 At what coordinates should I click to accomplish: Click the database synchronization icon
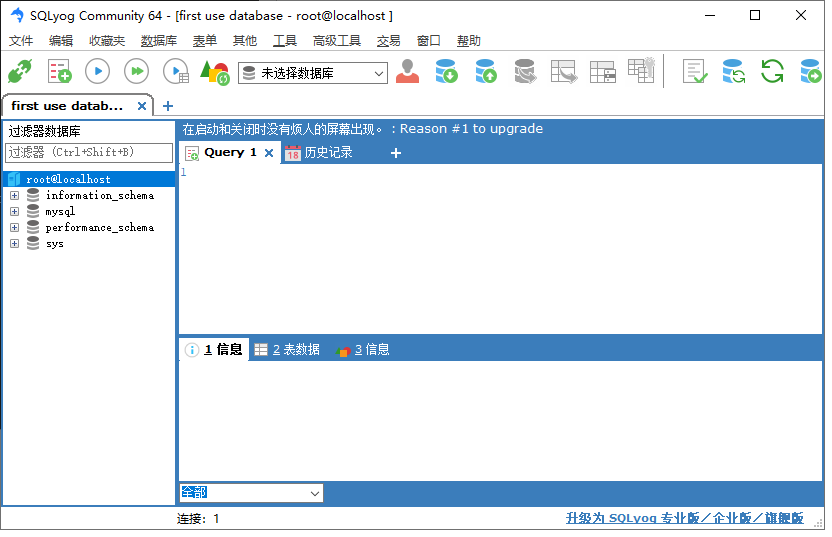734,72
